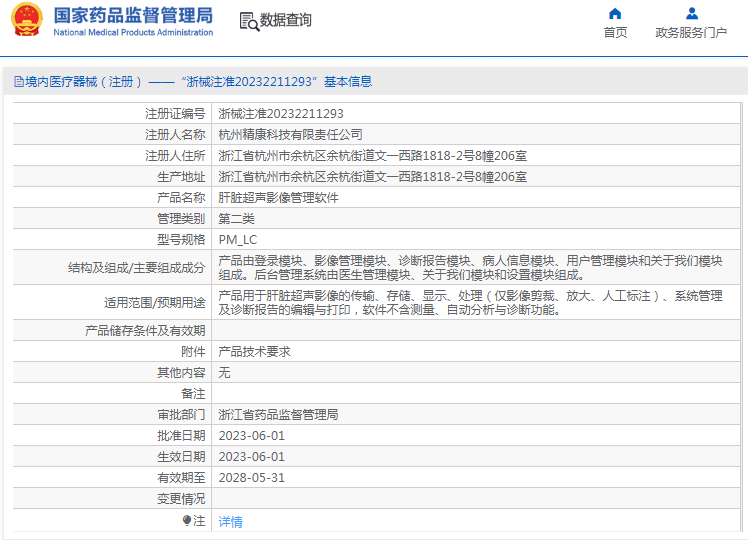Click the 适用范围/预期用途 label

[155, 302]
